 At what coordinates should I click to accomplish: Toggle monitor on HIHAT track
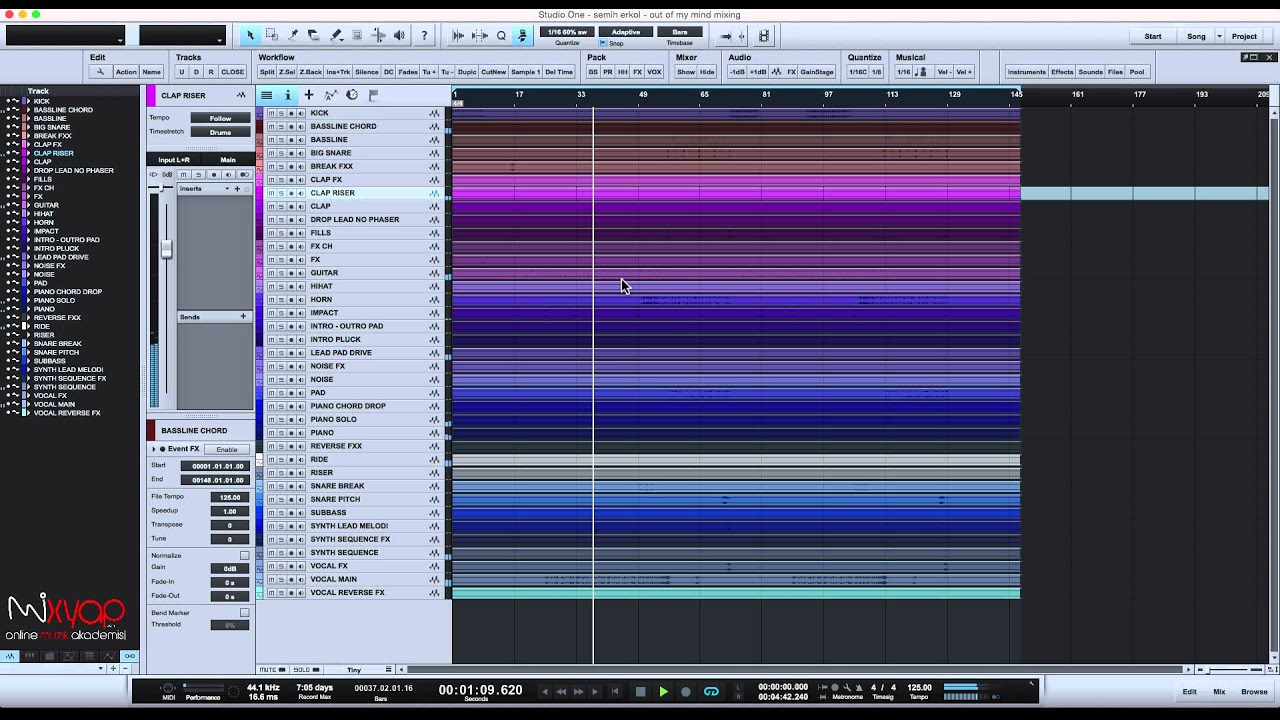tap(301, 286)
